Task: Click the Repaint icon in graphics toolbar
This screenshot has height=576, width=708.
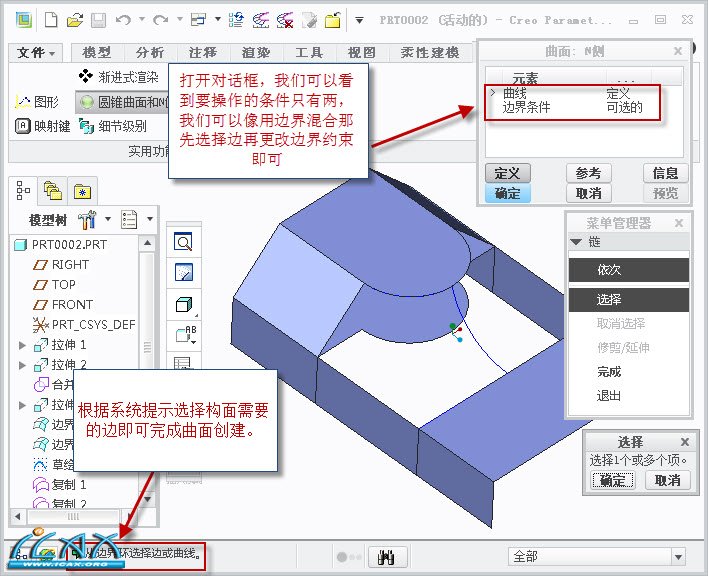Action: point(183,273)
